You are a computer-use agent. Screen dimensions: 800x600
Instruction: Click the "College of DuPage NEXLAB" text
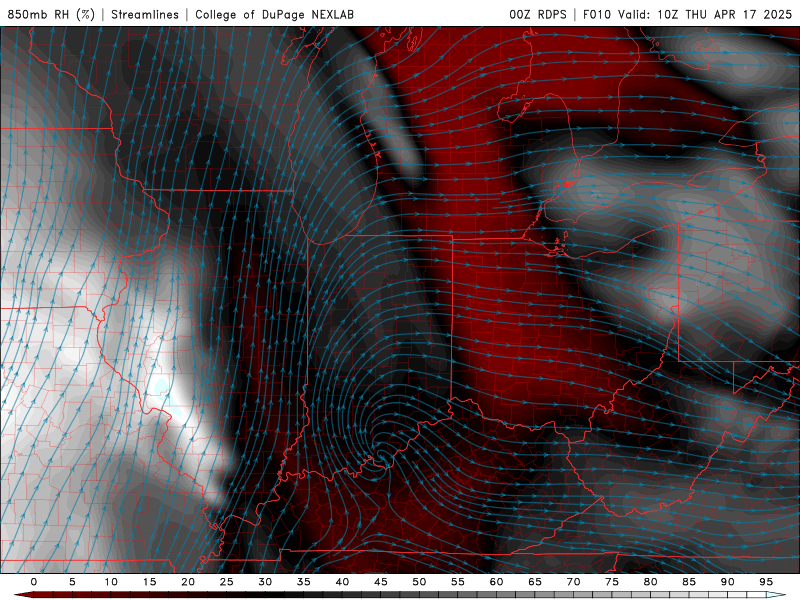tap(274, 14)
